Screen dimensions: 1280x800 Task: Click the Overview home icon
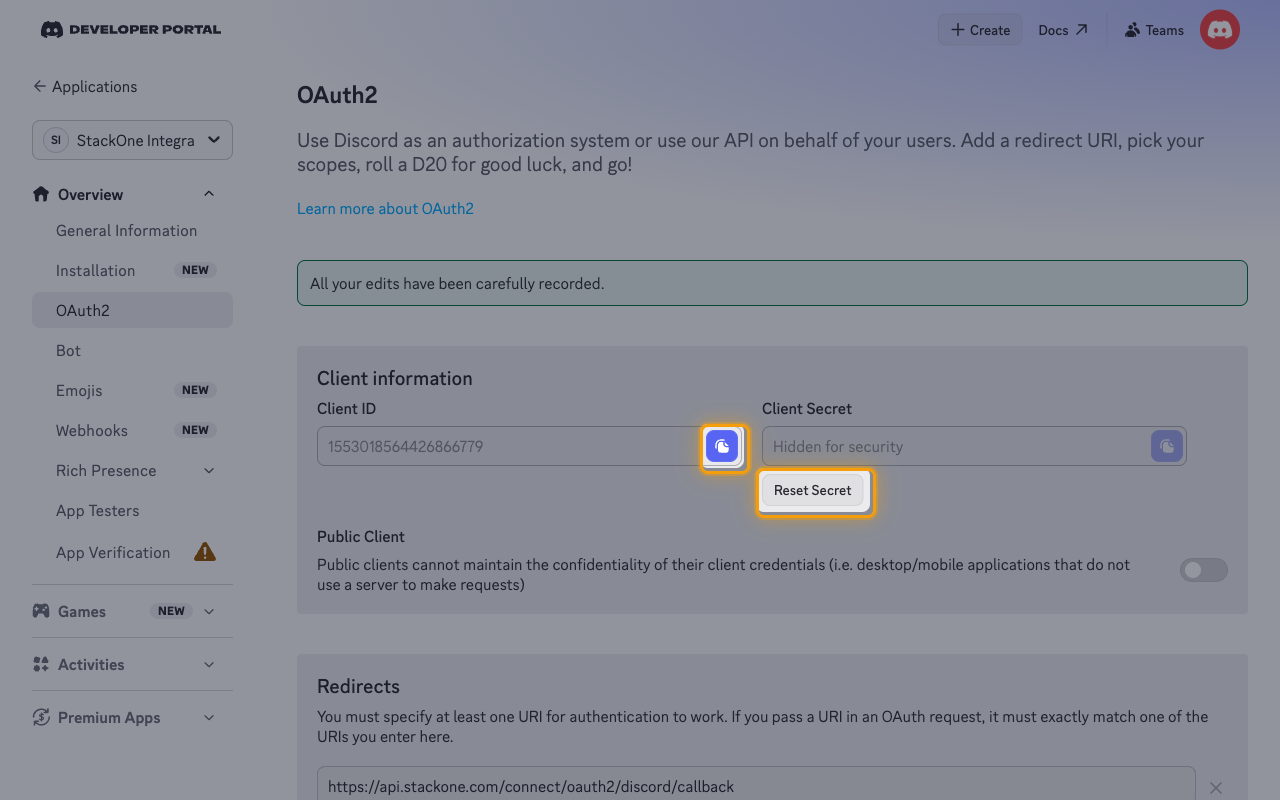41,194
